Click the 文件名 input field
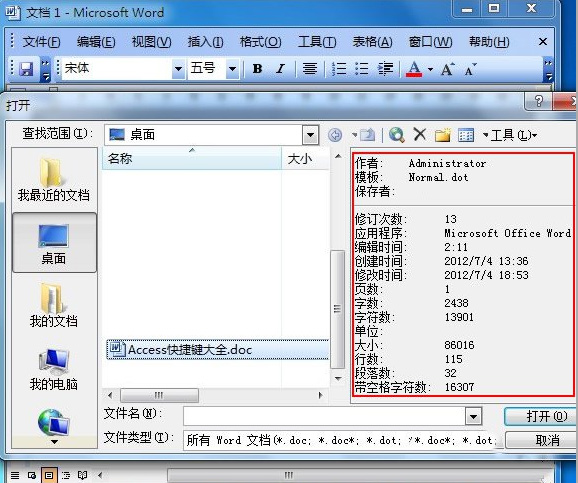The width and height of the screenshot is (578, 483). (x=324, y=416)
